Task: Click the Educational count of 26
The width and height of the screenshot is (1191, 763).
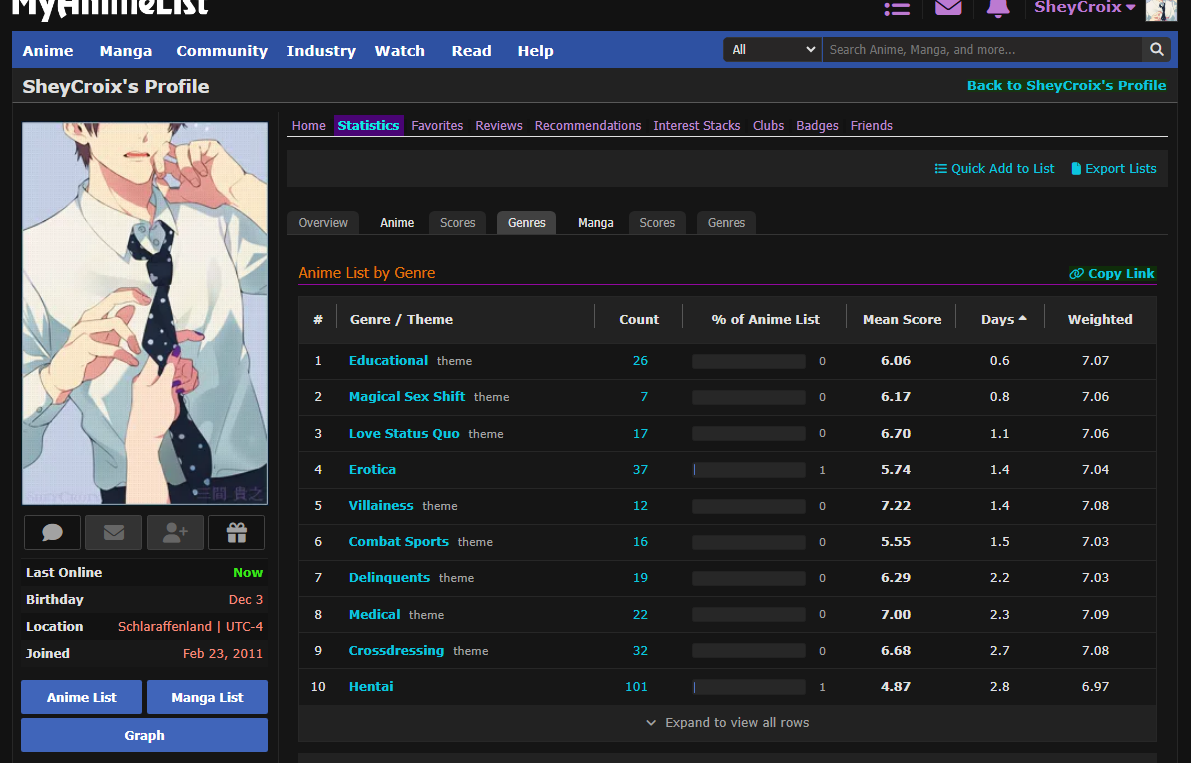Action: coord(640,361)
